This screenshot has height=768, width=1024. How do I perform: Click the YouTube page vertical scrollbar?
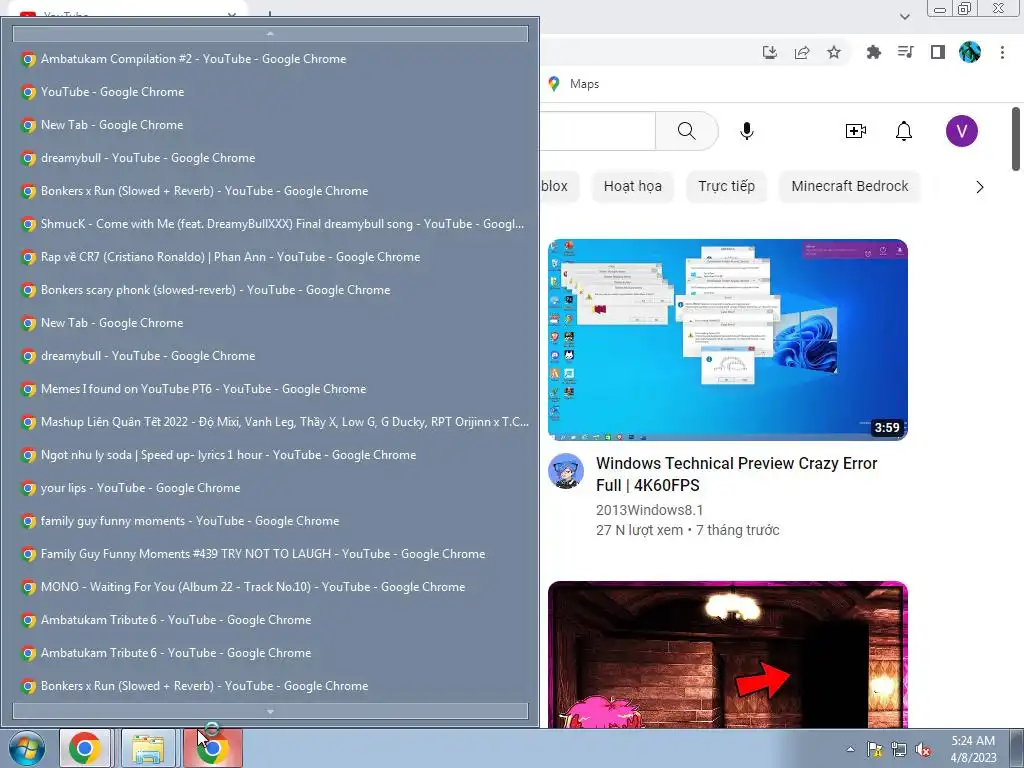(x=1016, y=138)
